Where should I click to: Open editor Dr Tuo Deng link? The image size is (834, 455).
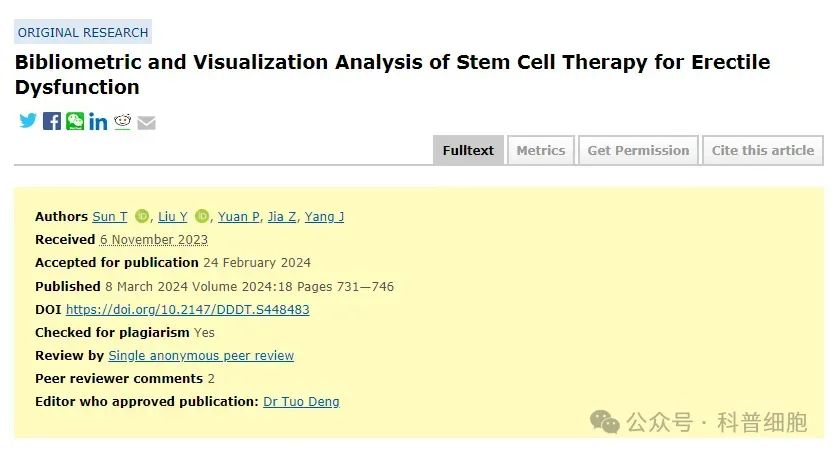point(301,402)
